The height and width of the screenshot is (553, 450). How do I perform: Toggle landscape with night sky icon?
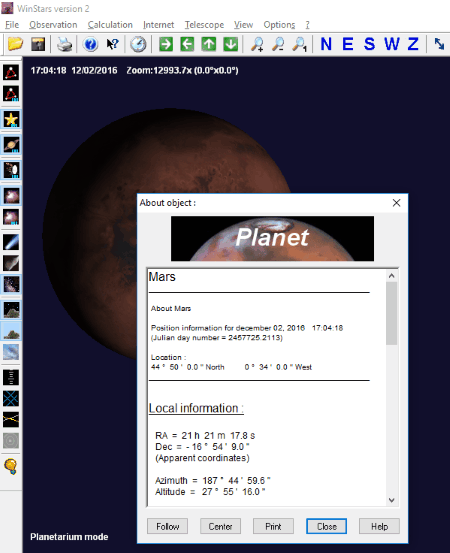tap(11, 310)
